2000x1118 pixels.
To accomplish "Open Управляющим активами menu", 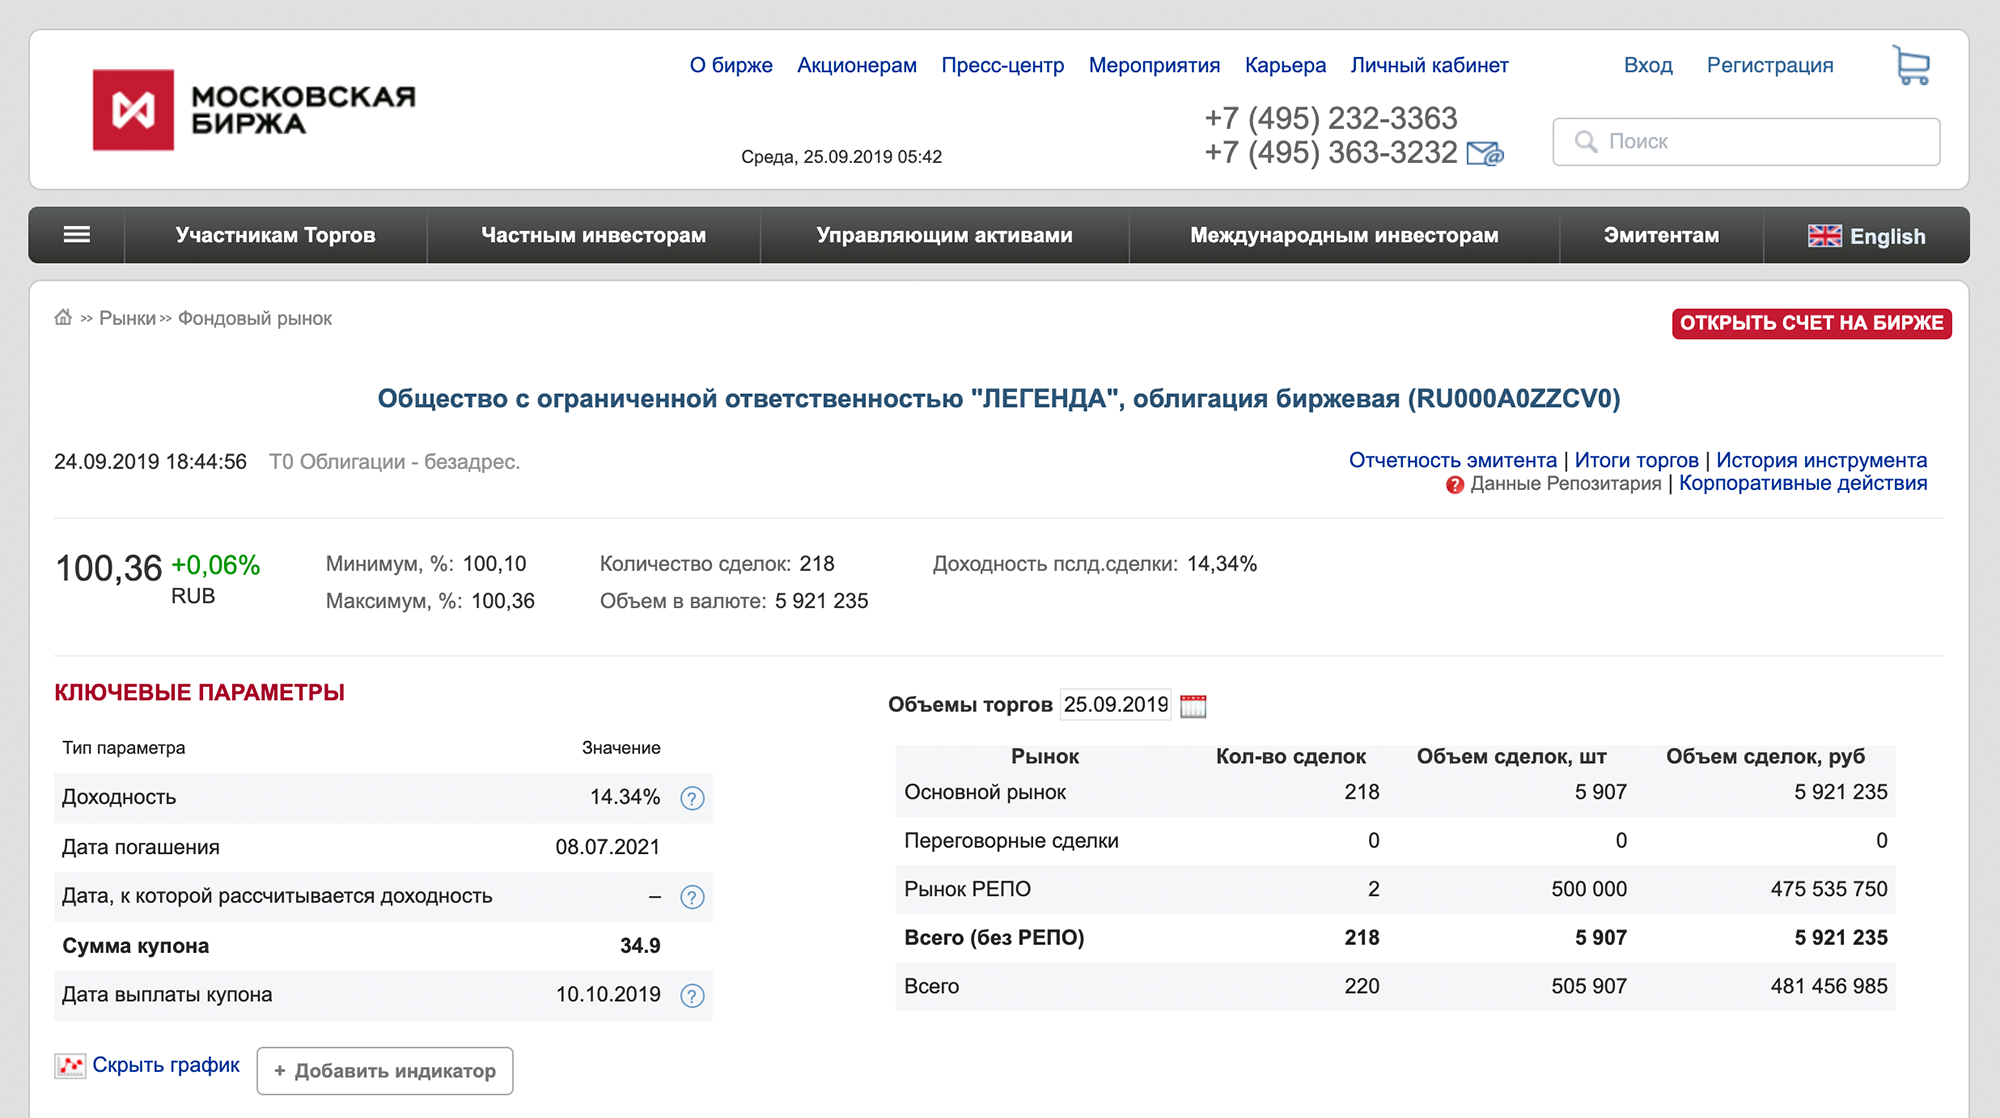I will click(944, 235).
